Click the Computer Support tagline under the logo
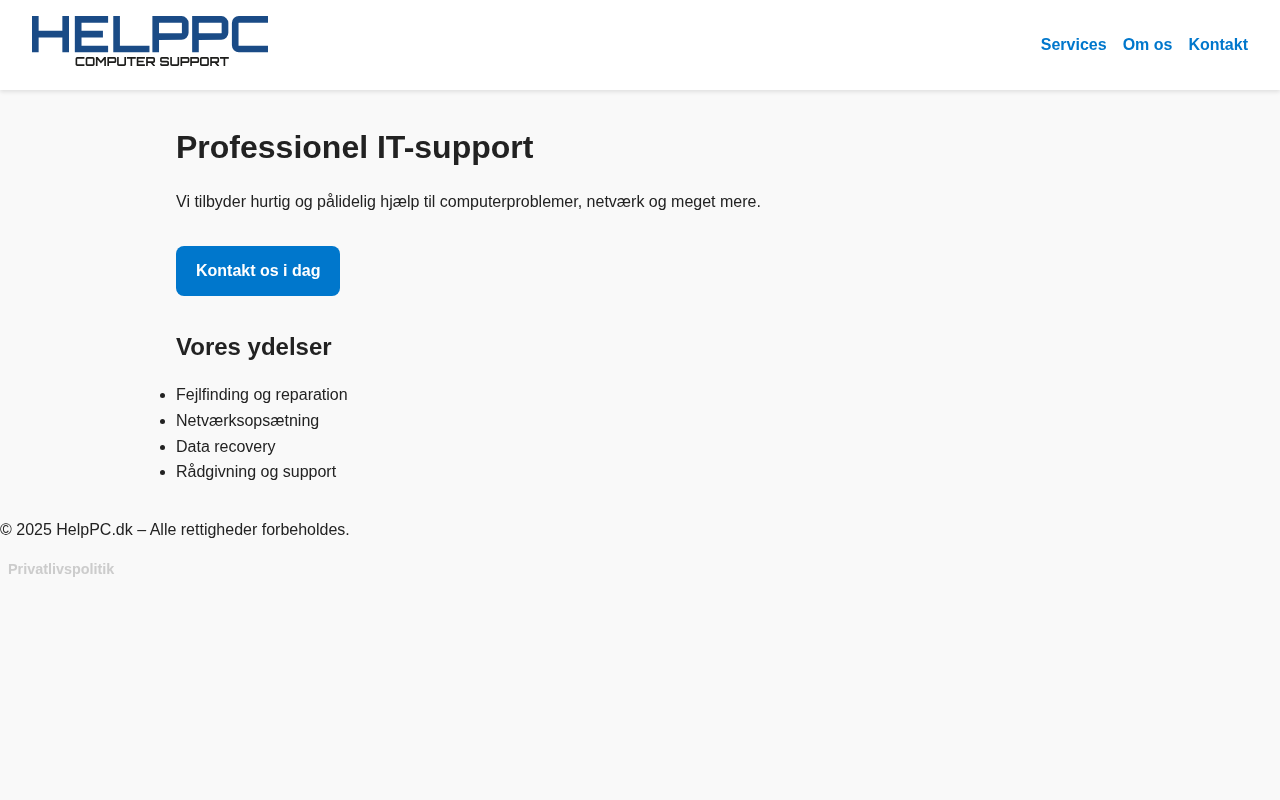This screenshot has height=800, width=1280. (152, 61)
